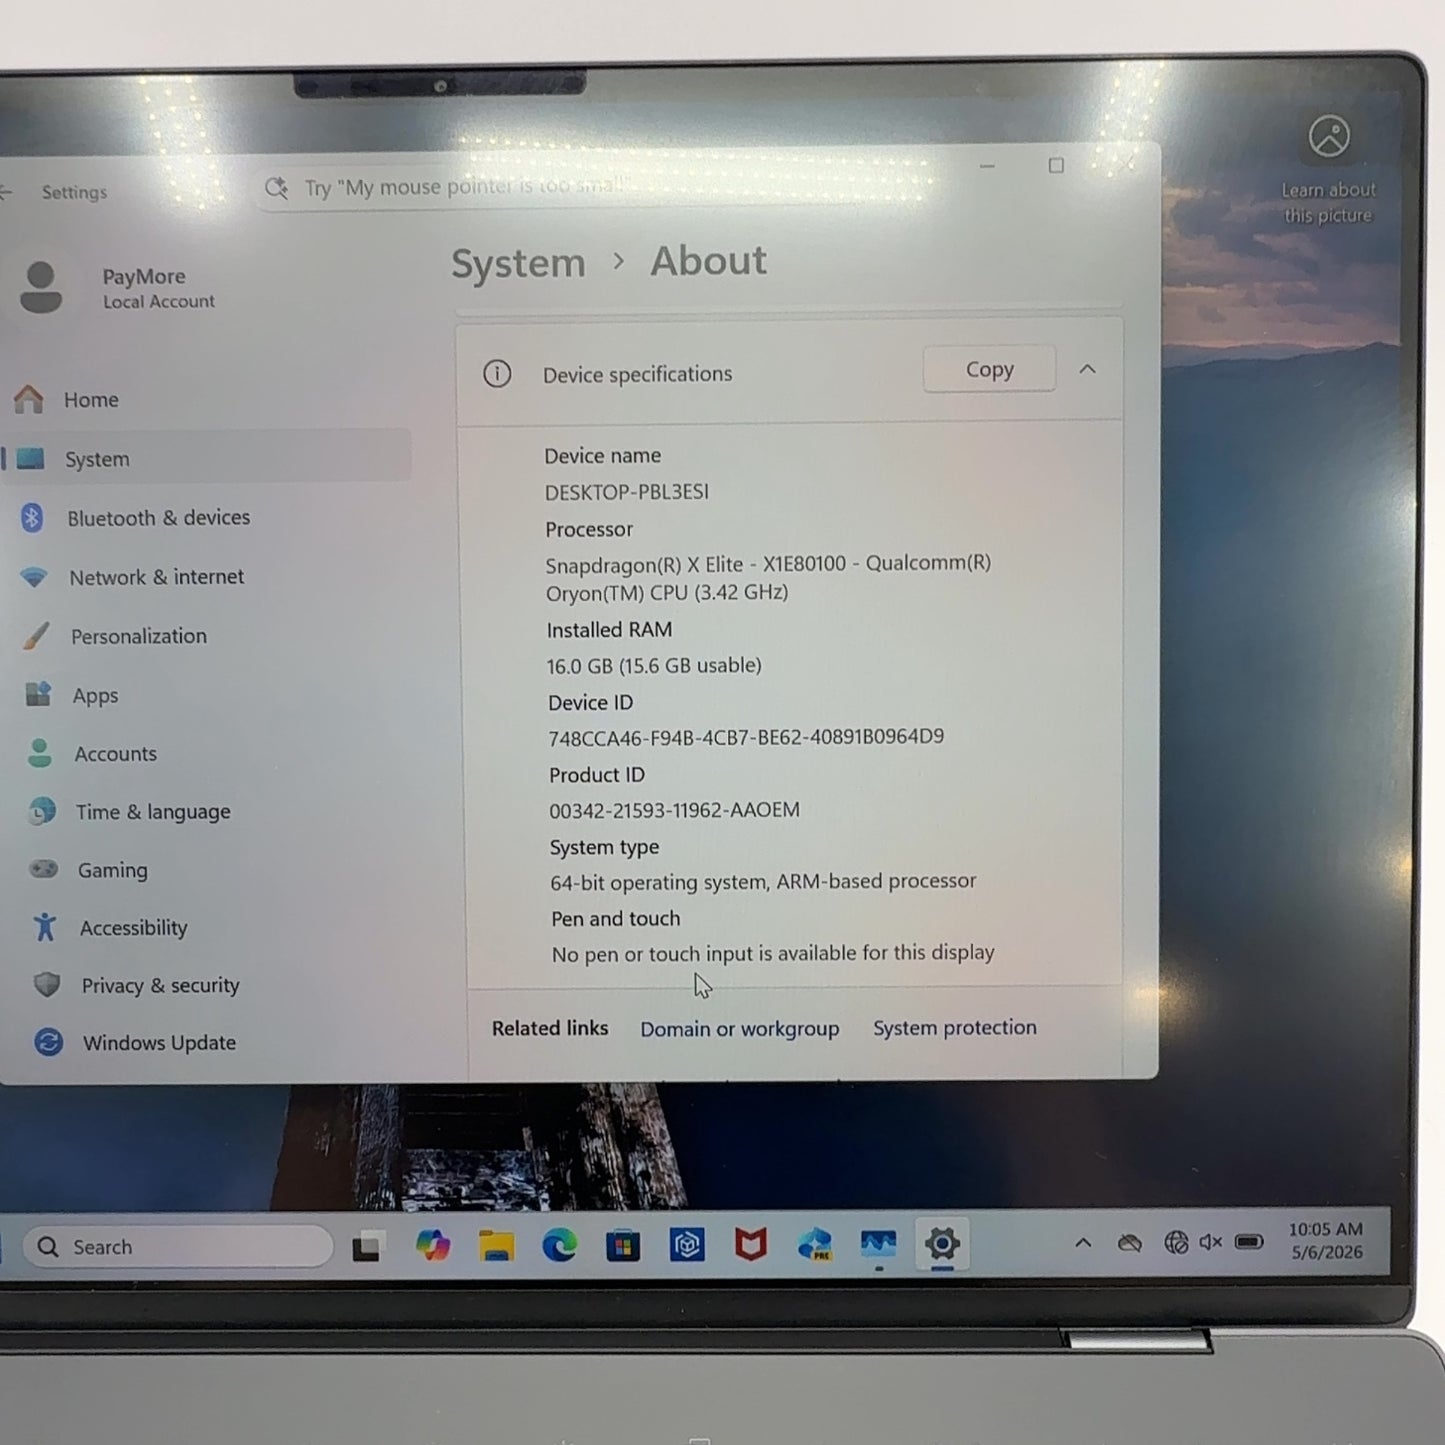Open System protection link
Viewport: 1445px width, 1445px height.
tap(954, 1028)
